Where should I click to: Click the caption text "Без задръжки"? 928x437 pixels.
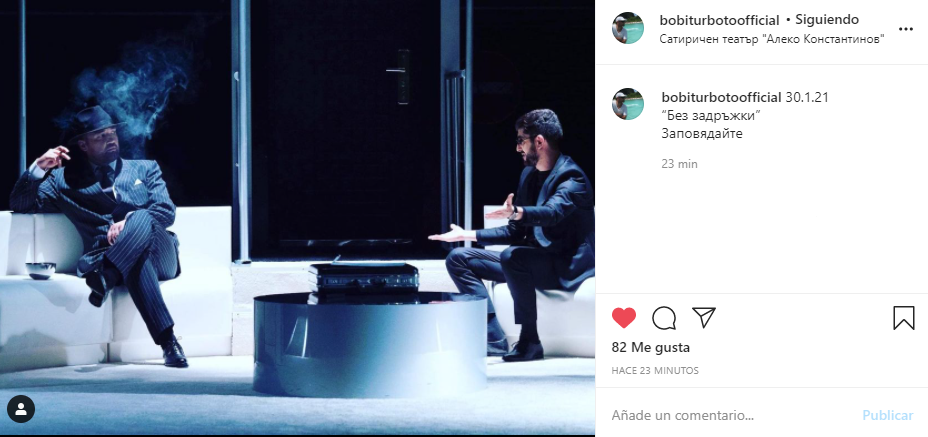(711, 115)
